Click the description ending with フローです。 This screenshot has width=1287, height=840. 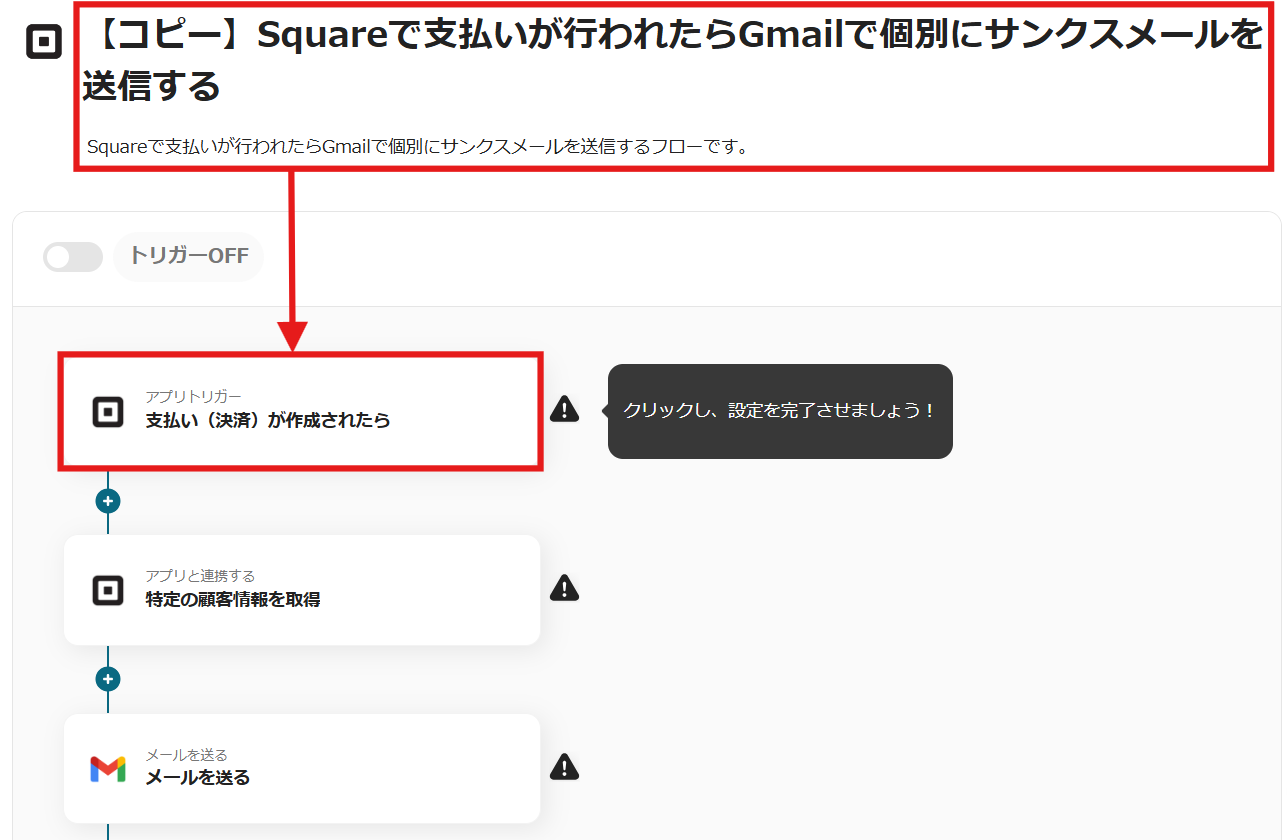point(418,147)
